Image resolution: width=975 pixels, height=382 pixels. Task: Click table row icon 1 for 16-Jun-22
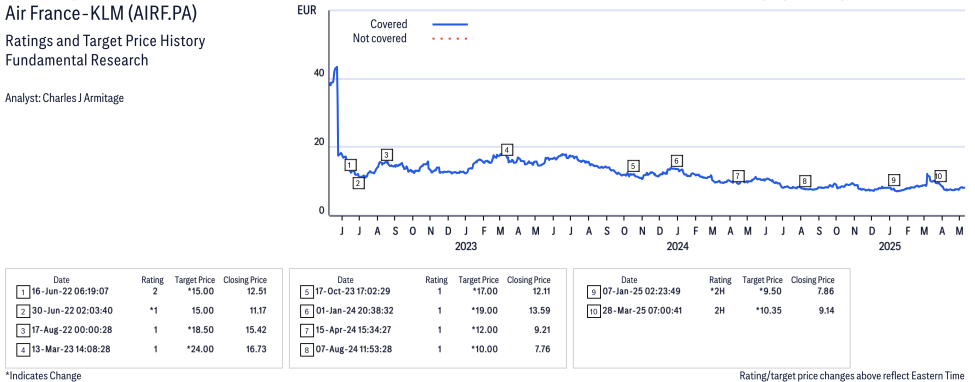click(x=23, y=291)
